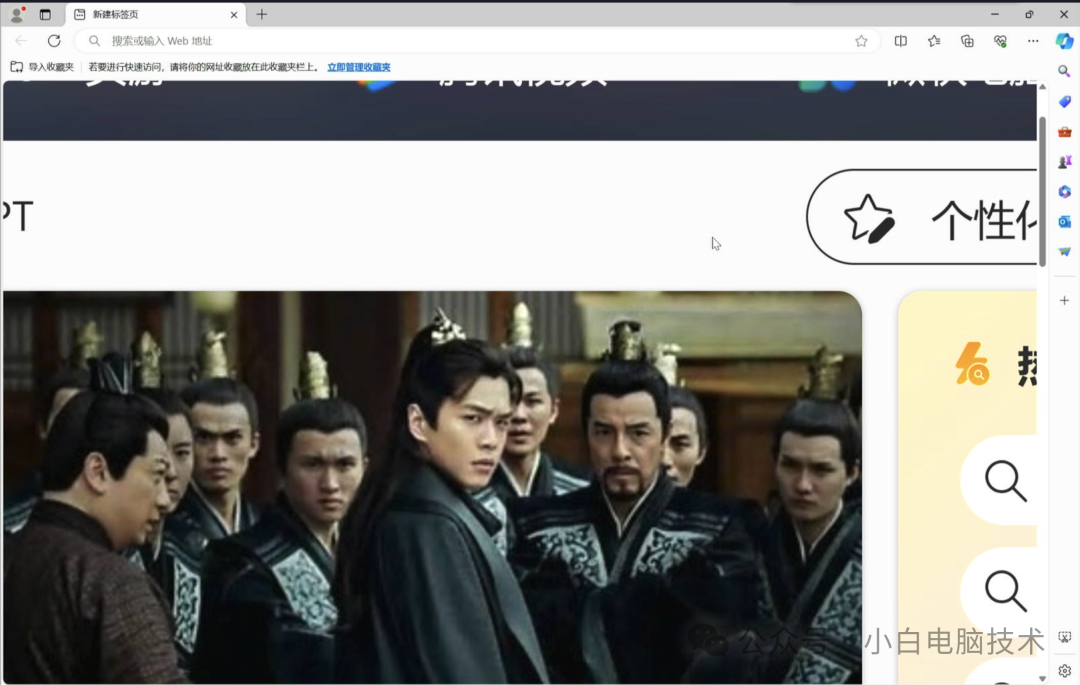Click sidebar icon above the settings gear
Viewport: 1080px width, 685px height.
[1064, 637]
